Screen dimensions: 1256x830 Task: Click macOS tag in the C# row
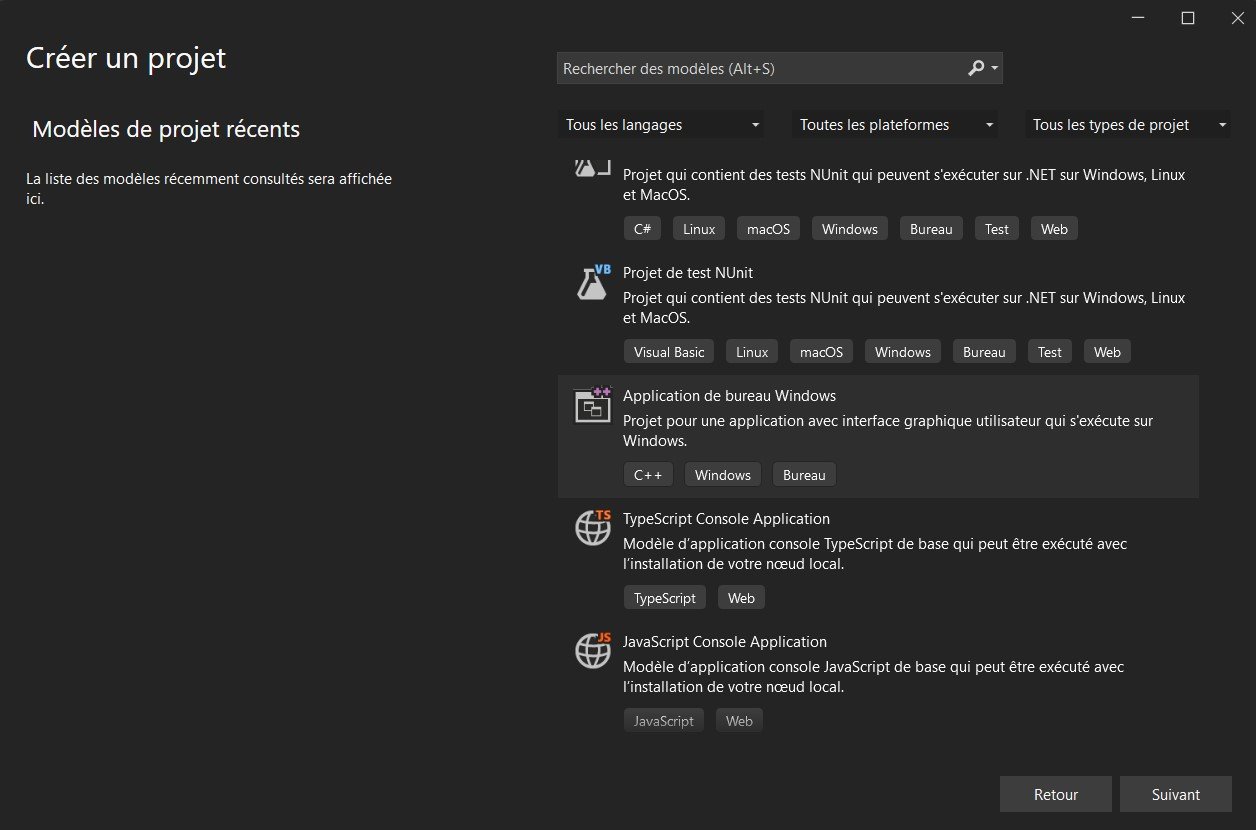point(769,229)
